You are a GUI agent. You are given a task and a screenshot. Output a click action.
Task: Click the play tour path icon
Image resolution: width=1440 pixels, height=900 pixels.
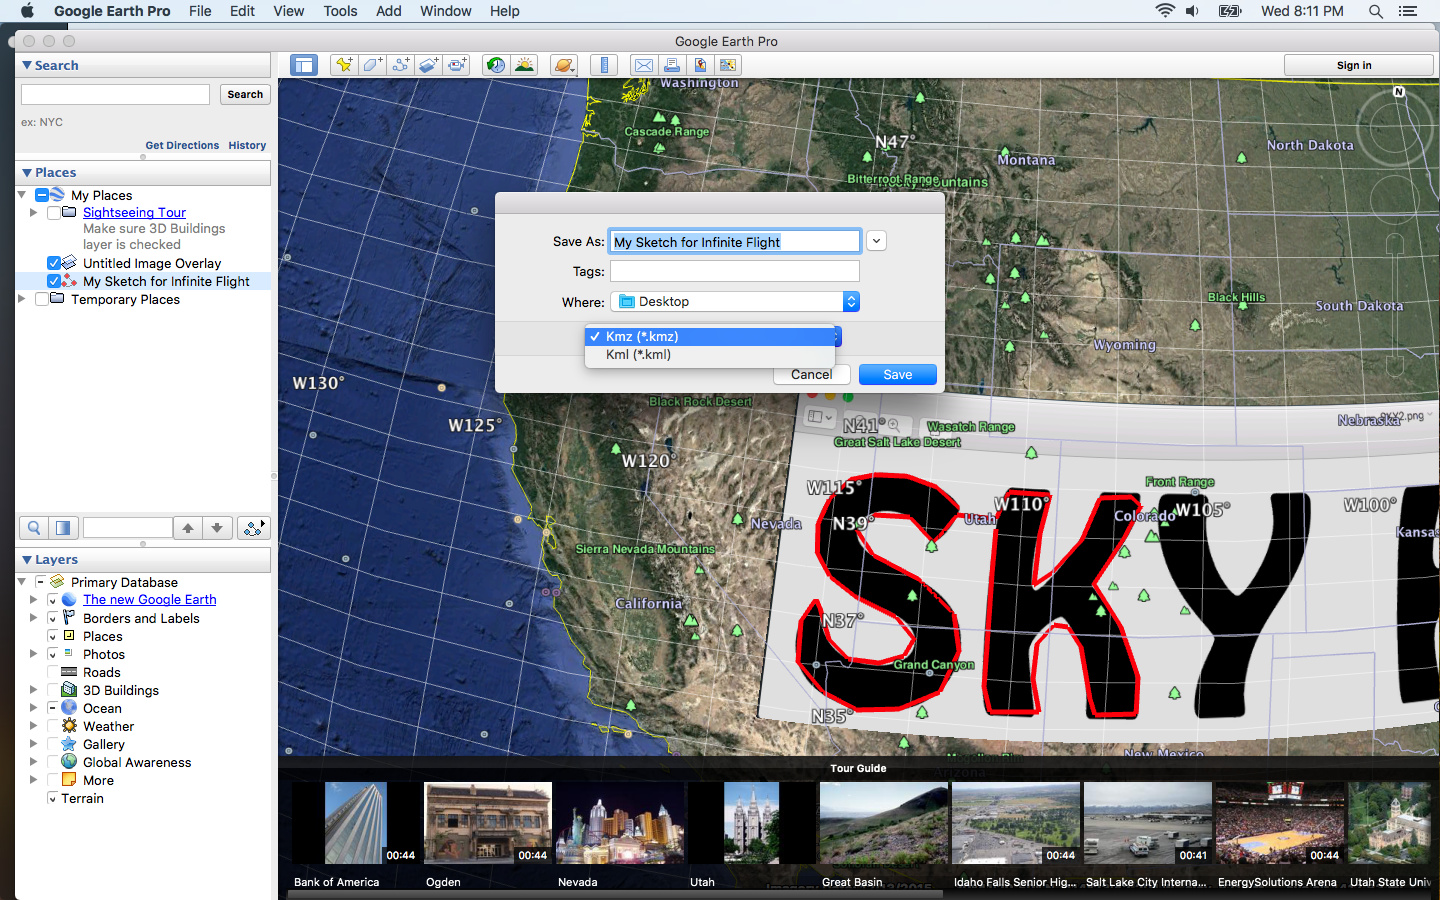tap(253, 528)
